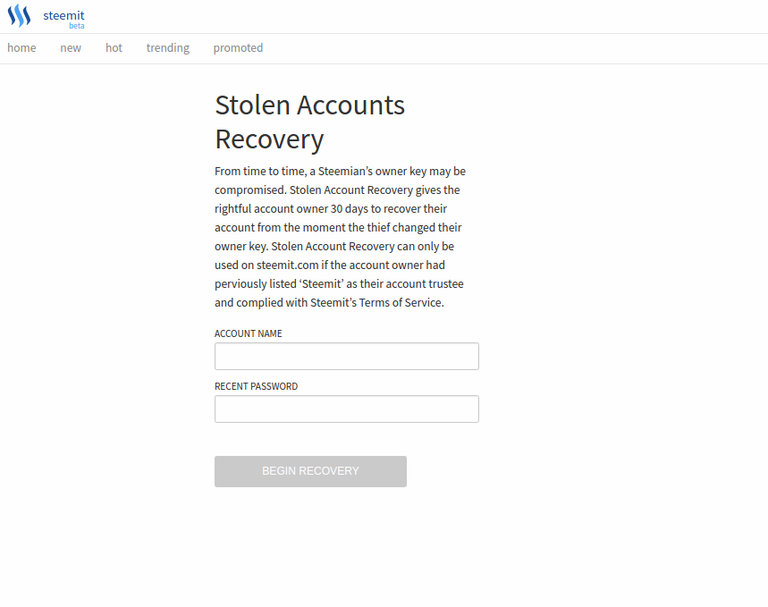Click the Stolen Accounts Recovery heading

point(310,105)
